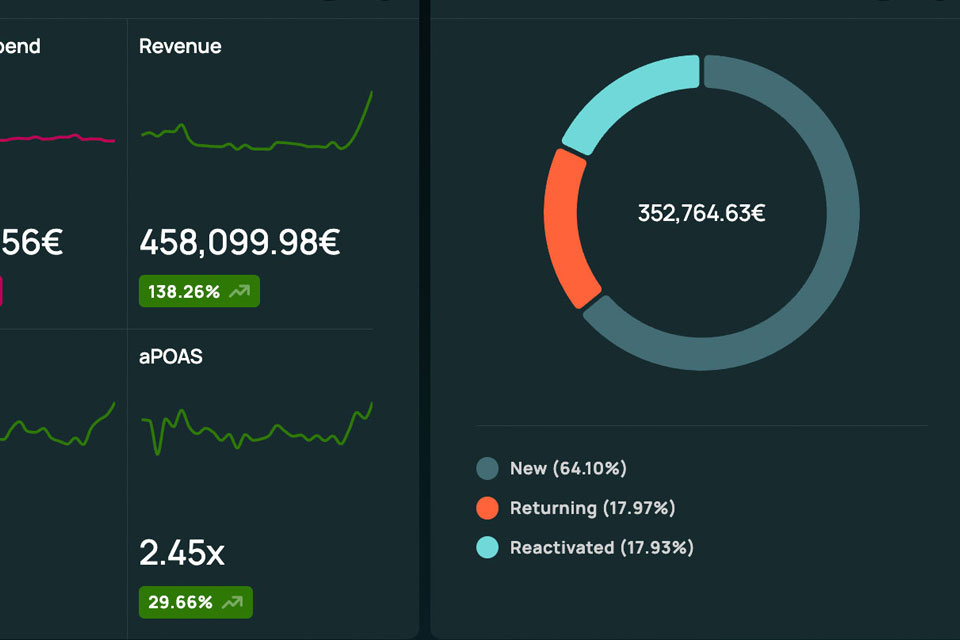Image resolution: width=960 pixels, height=640 pixels.
Task: Click the 29.66% aPOAS change badge
Action: coord(195,603)
